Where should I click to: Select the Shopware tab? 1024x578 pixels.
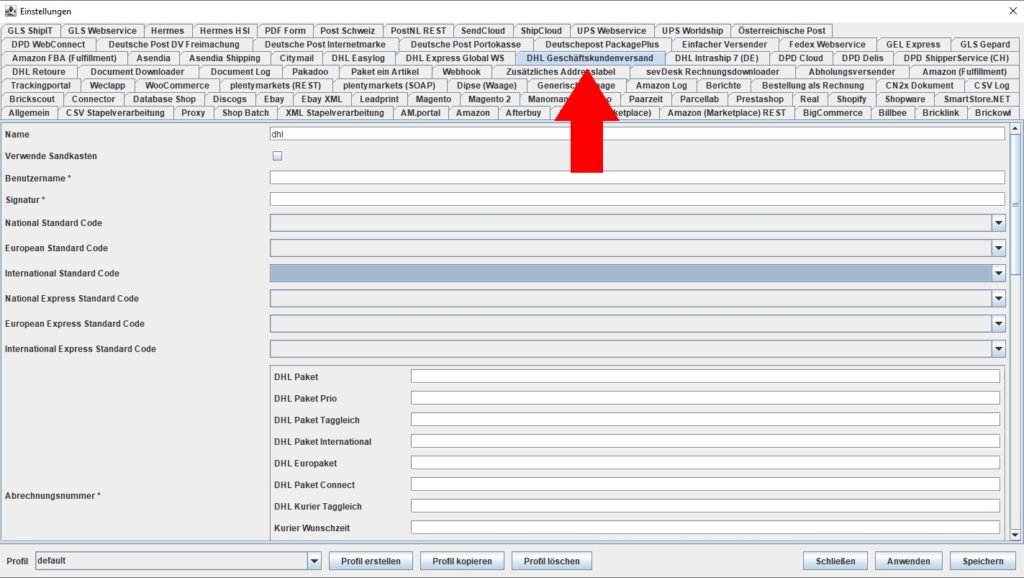(905, 99)
